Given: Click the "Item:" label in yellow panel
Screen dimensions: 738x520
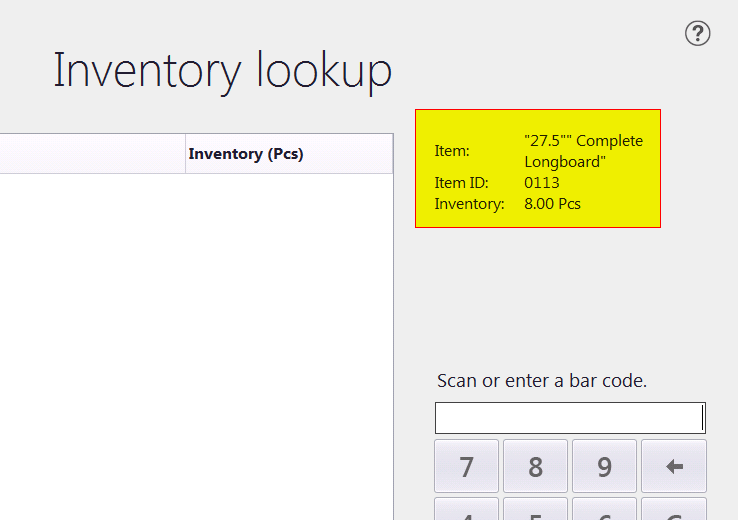Looking at the screenshot, I should point(451,151).
